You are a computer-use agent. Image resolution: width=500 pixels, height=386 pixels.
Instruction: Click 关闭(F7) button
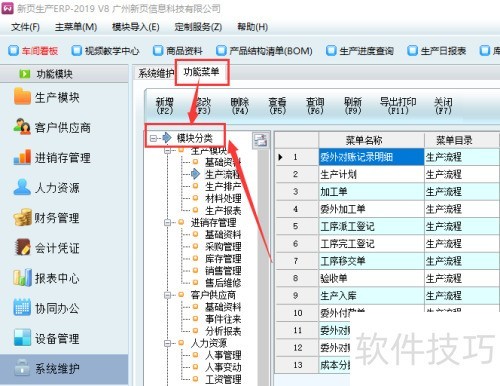pos(443,106)
